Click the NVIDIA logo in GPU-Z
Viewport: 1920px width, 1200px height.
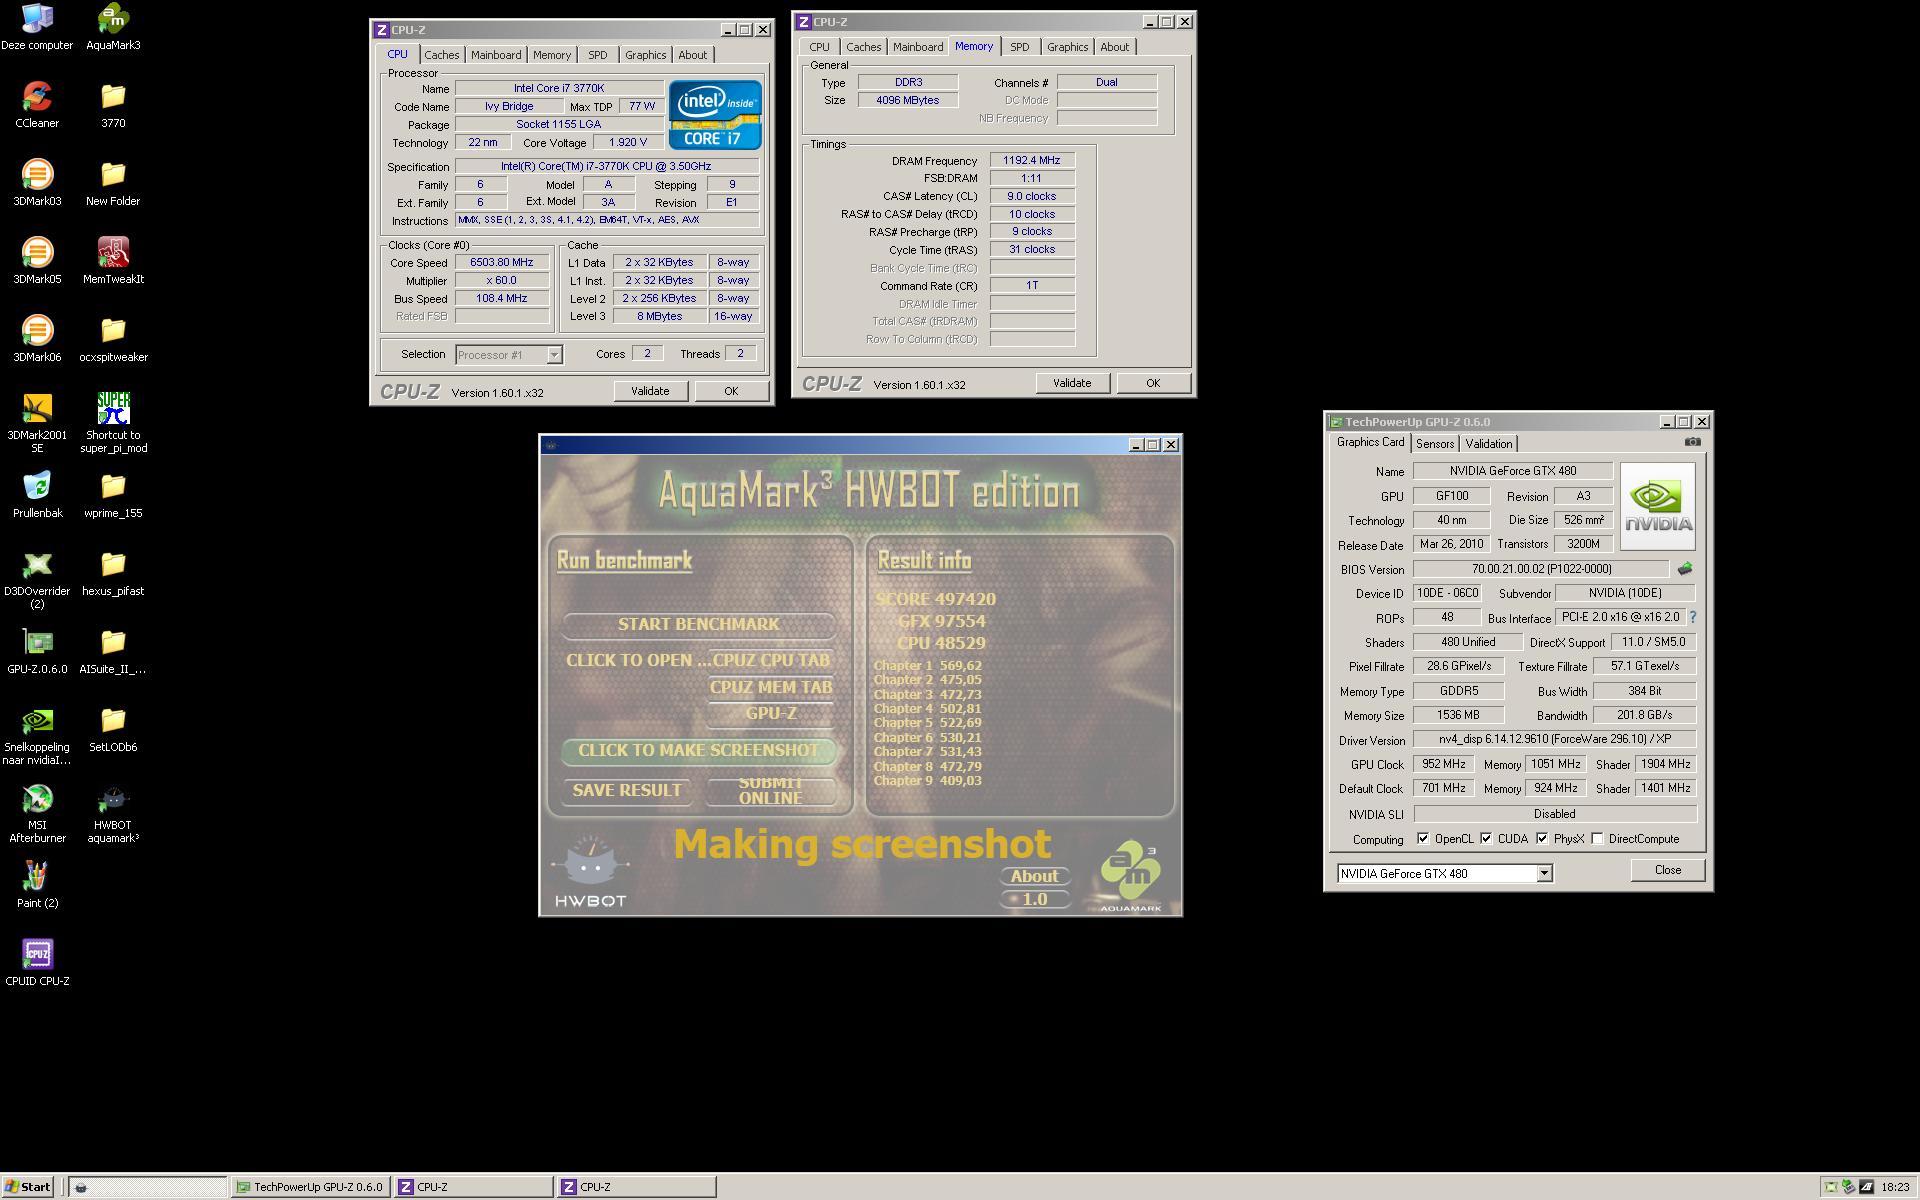(x=1657, y=506)
